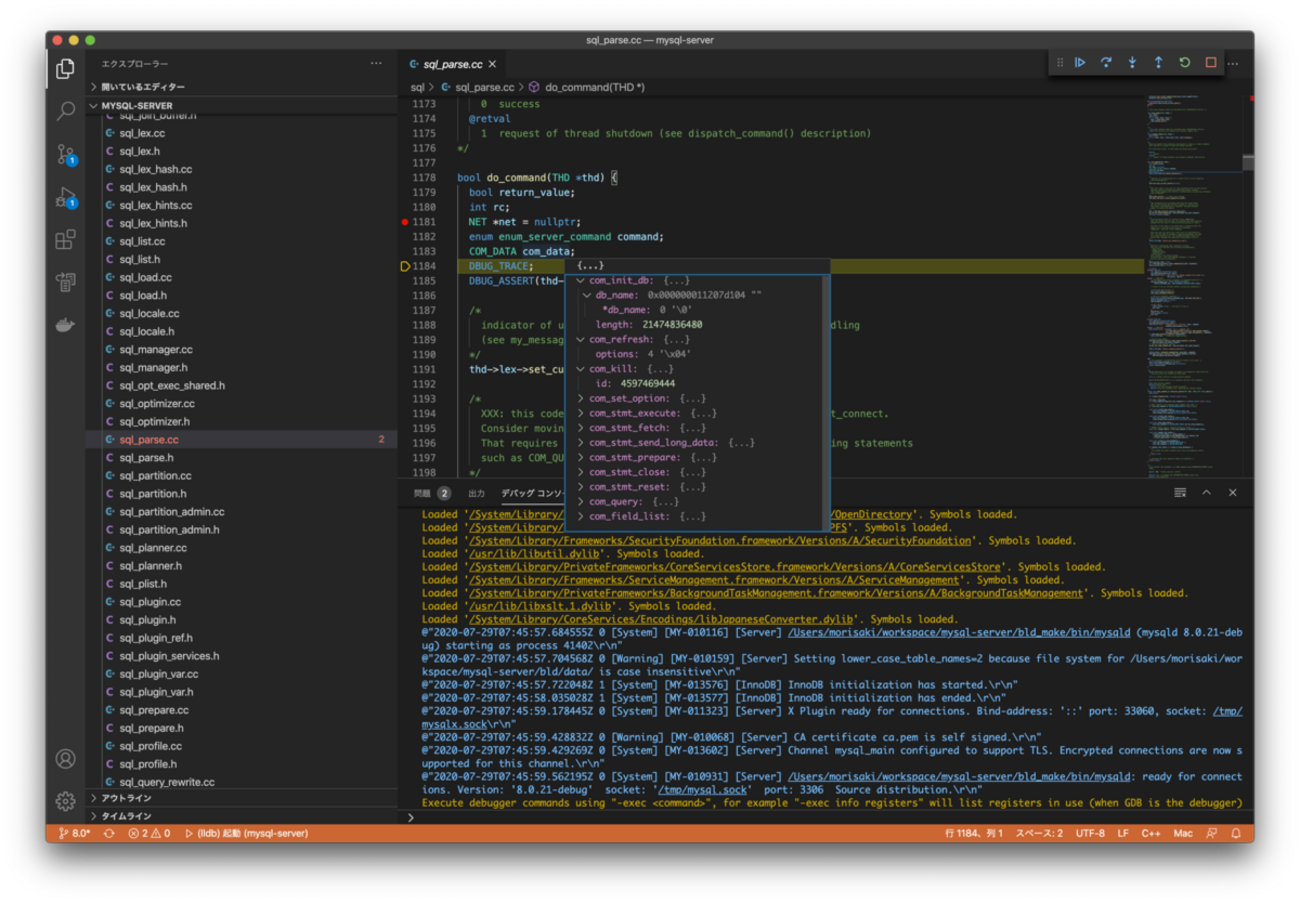
Task: Restart the debug session
Action: click(1184, 62)
